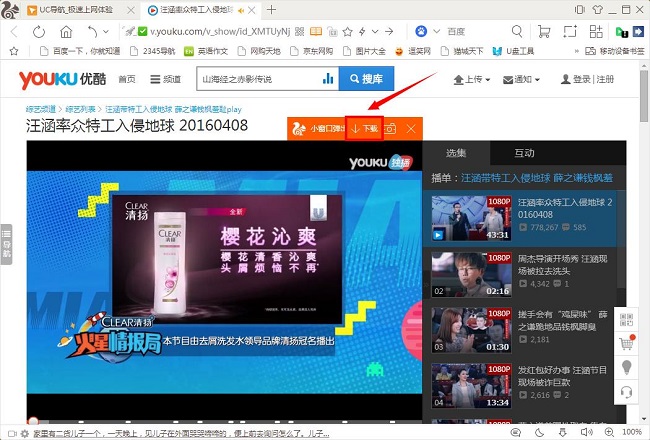The image size is (650, 440).
Task: Go to Youku 首页 home page
Action: tap(127, 79)
